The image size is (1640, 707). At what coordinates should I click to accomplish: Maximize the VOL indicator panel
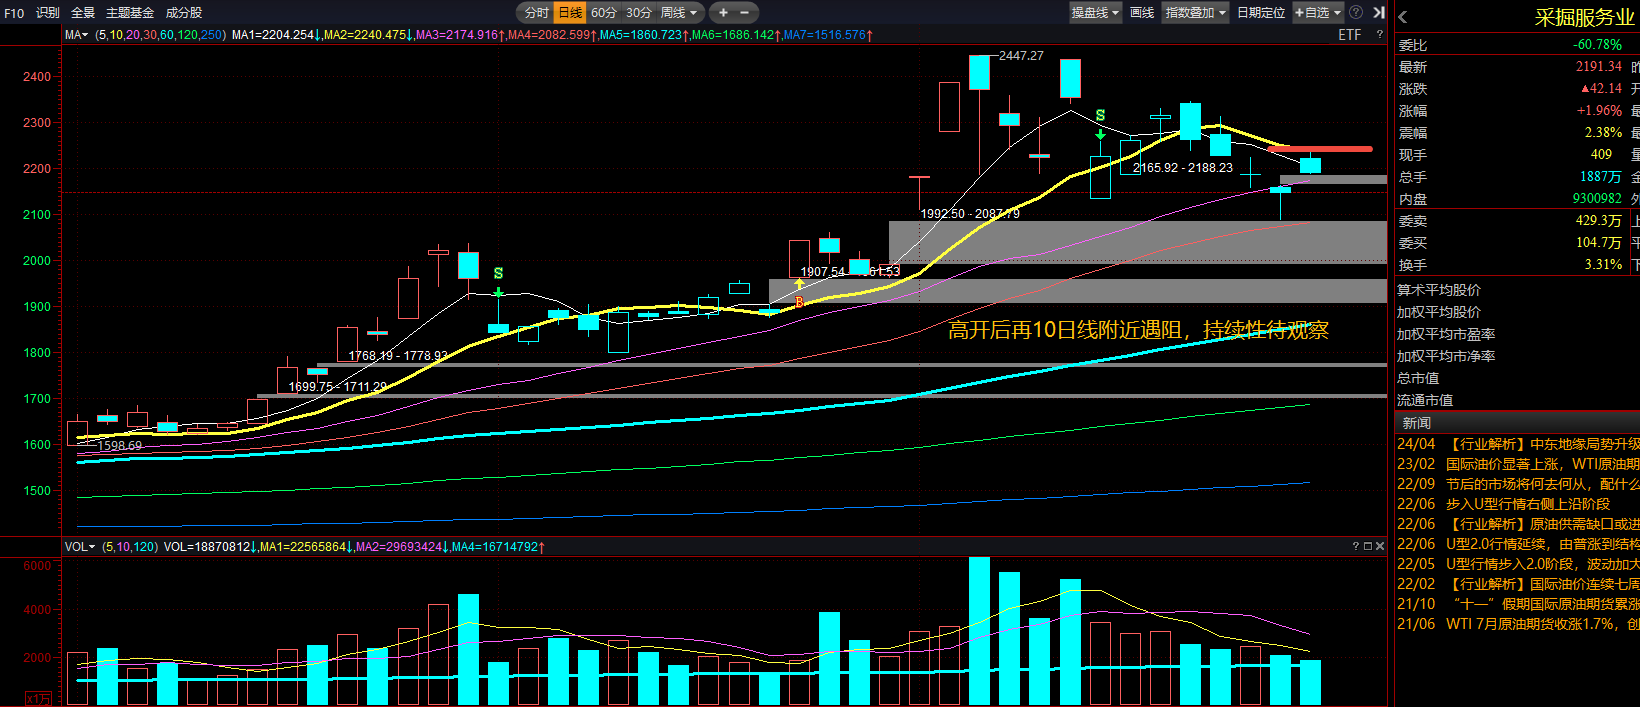[1368, 546]
